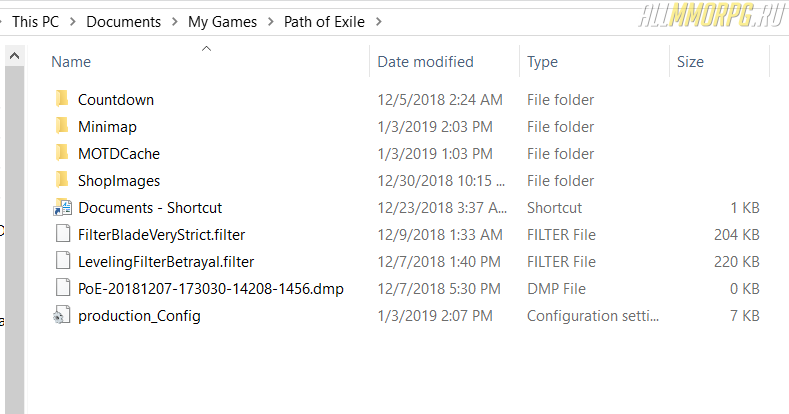Click the LevelingFilterBetrayal.filter file icon
The width and height of the screenshot is (789, 414).
[x=63, y=261]
